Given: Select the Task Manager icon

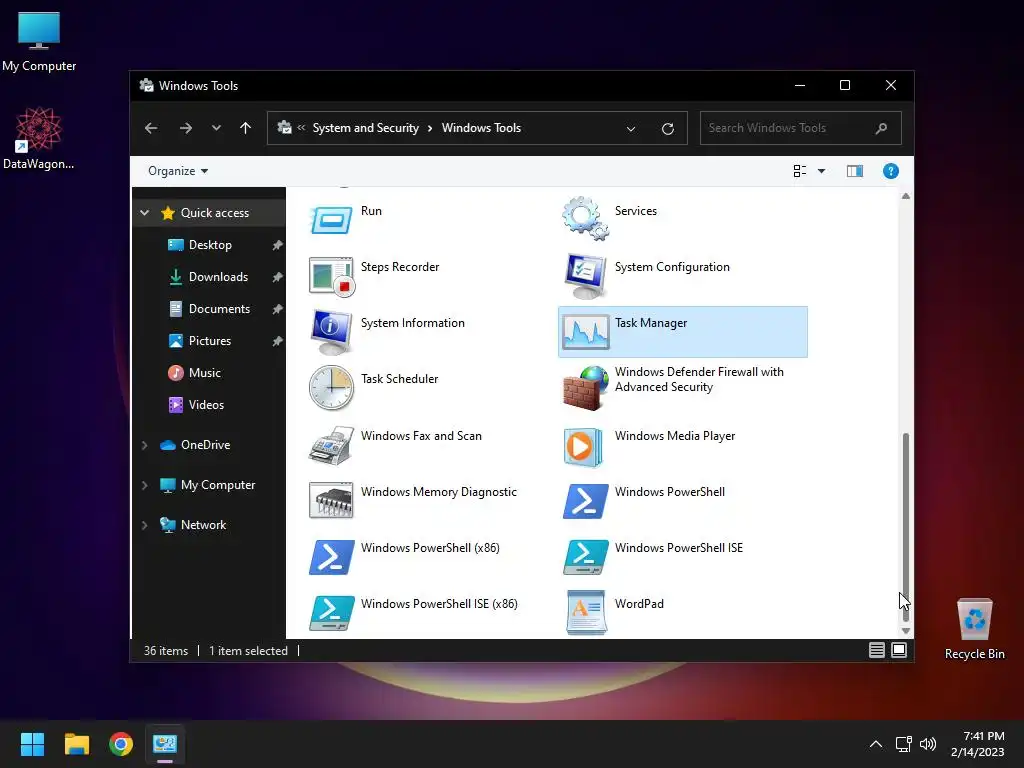Looking at the screenshot, I should [586, 332].
